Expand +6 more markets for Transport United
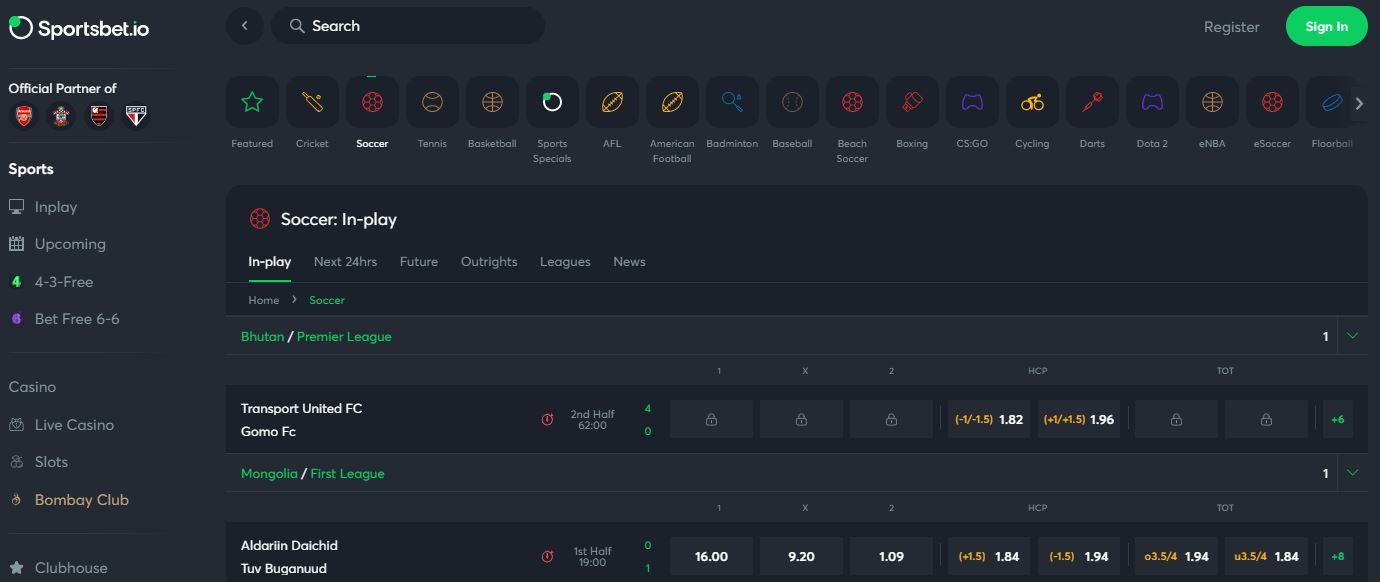Image resolution: width=1380 pixels, height=582 pixels. pyautogui.click(x=1338, y=420)
